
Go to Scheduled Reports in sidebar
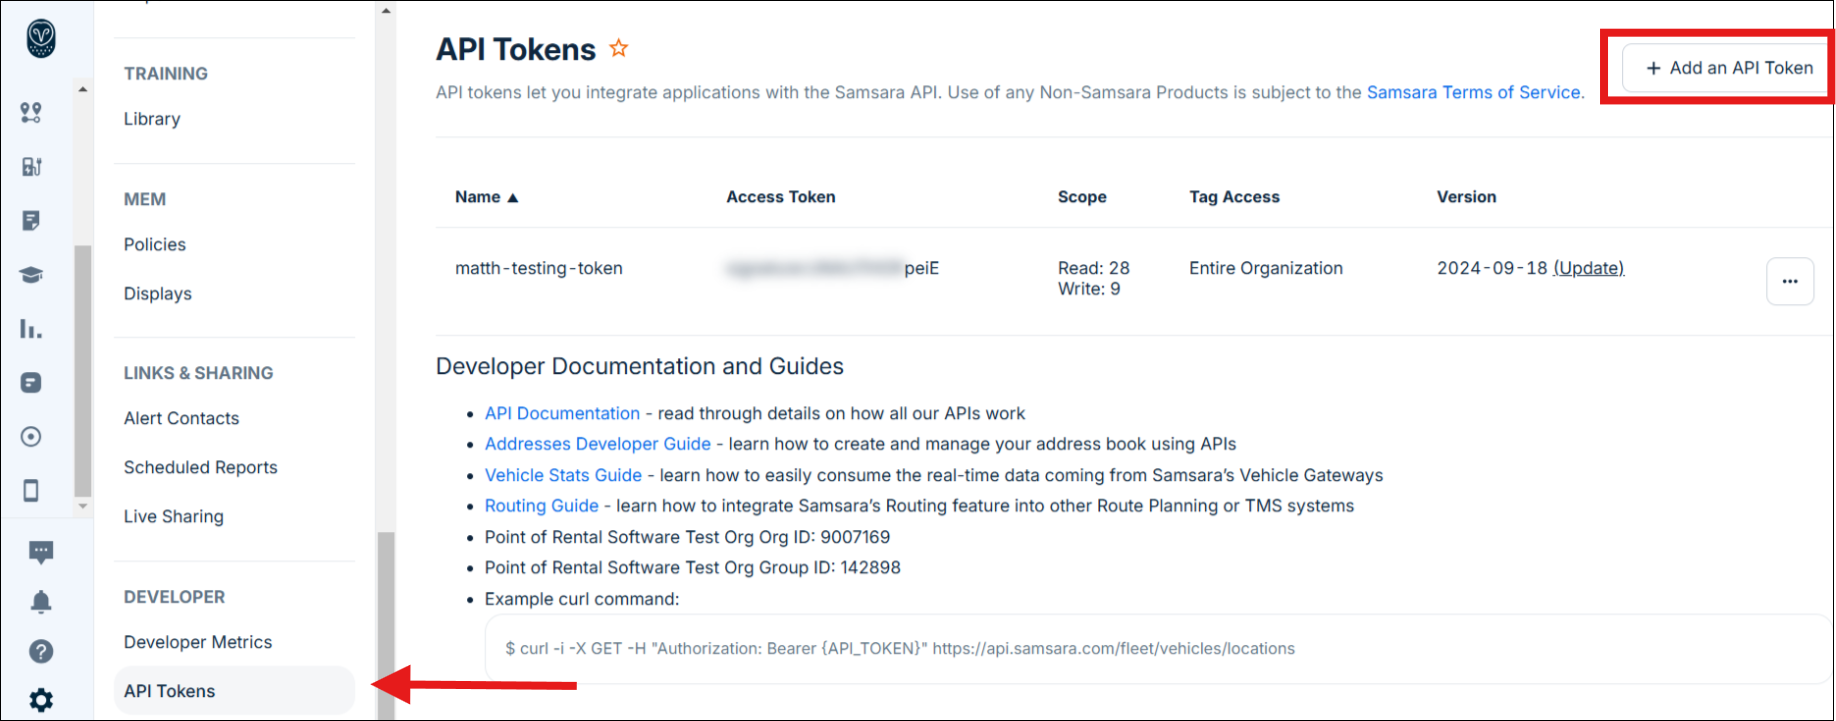click(201, 467)
